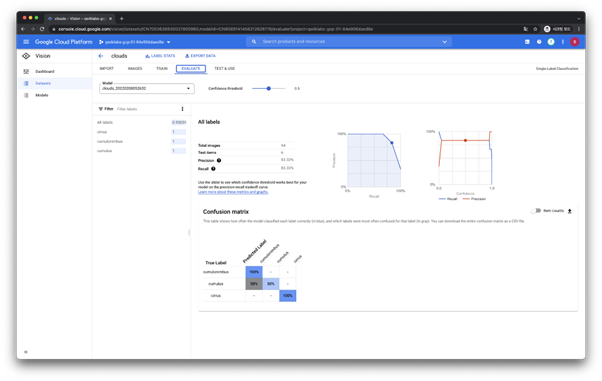Click the Filter labels input field
The image size is (602, 381).
coord(146,109)
